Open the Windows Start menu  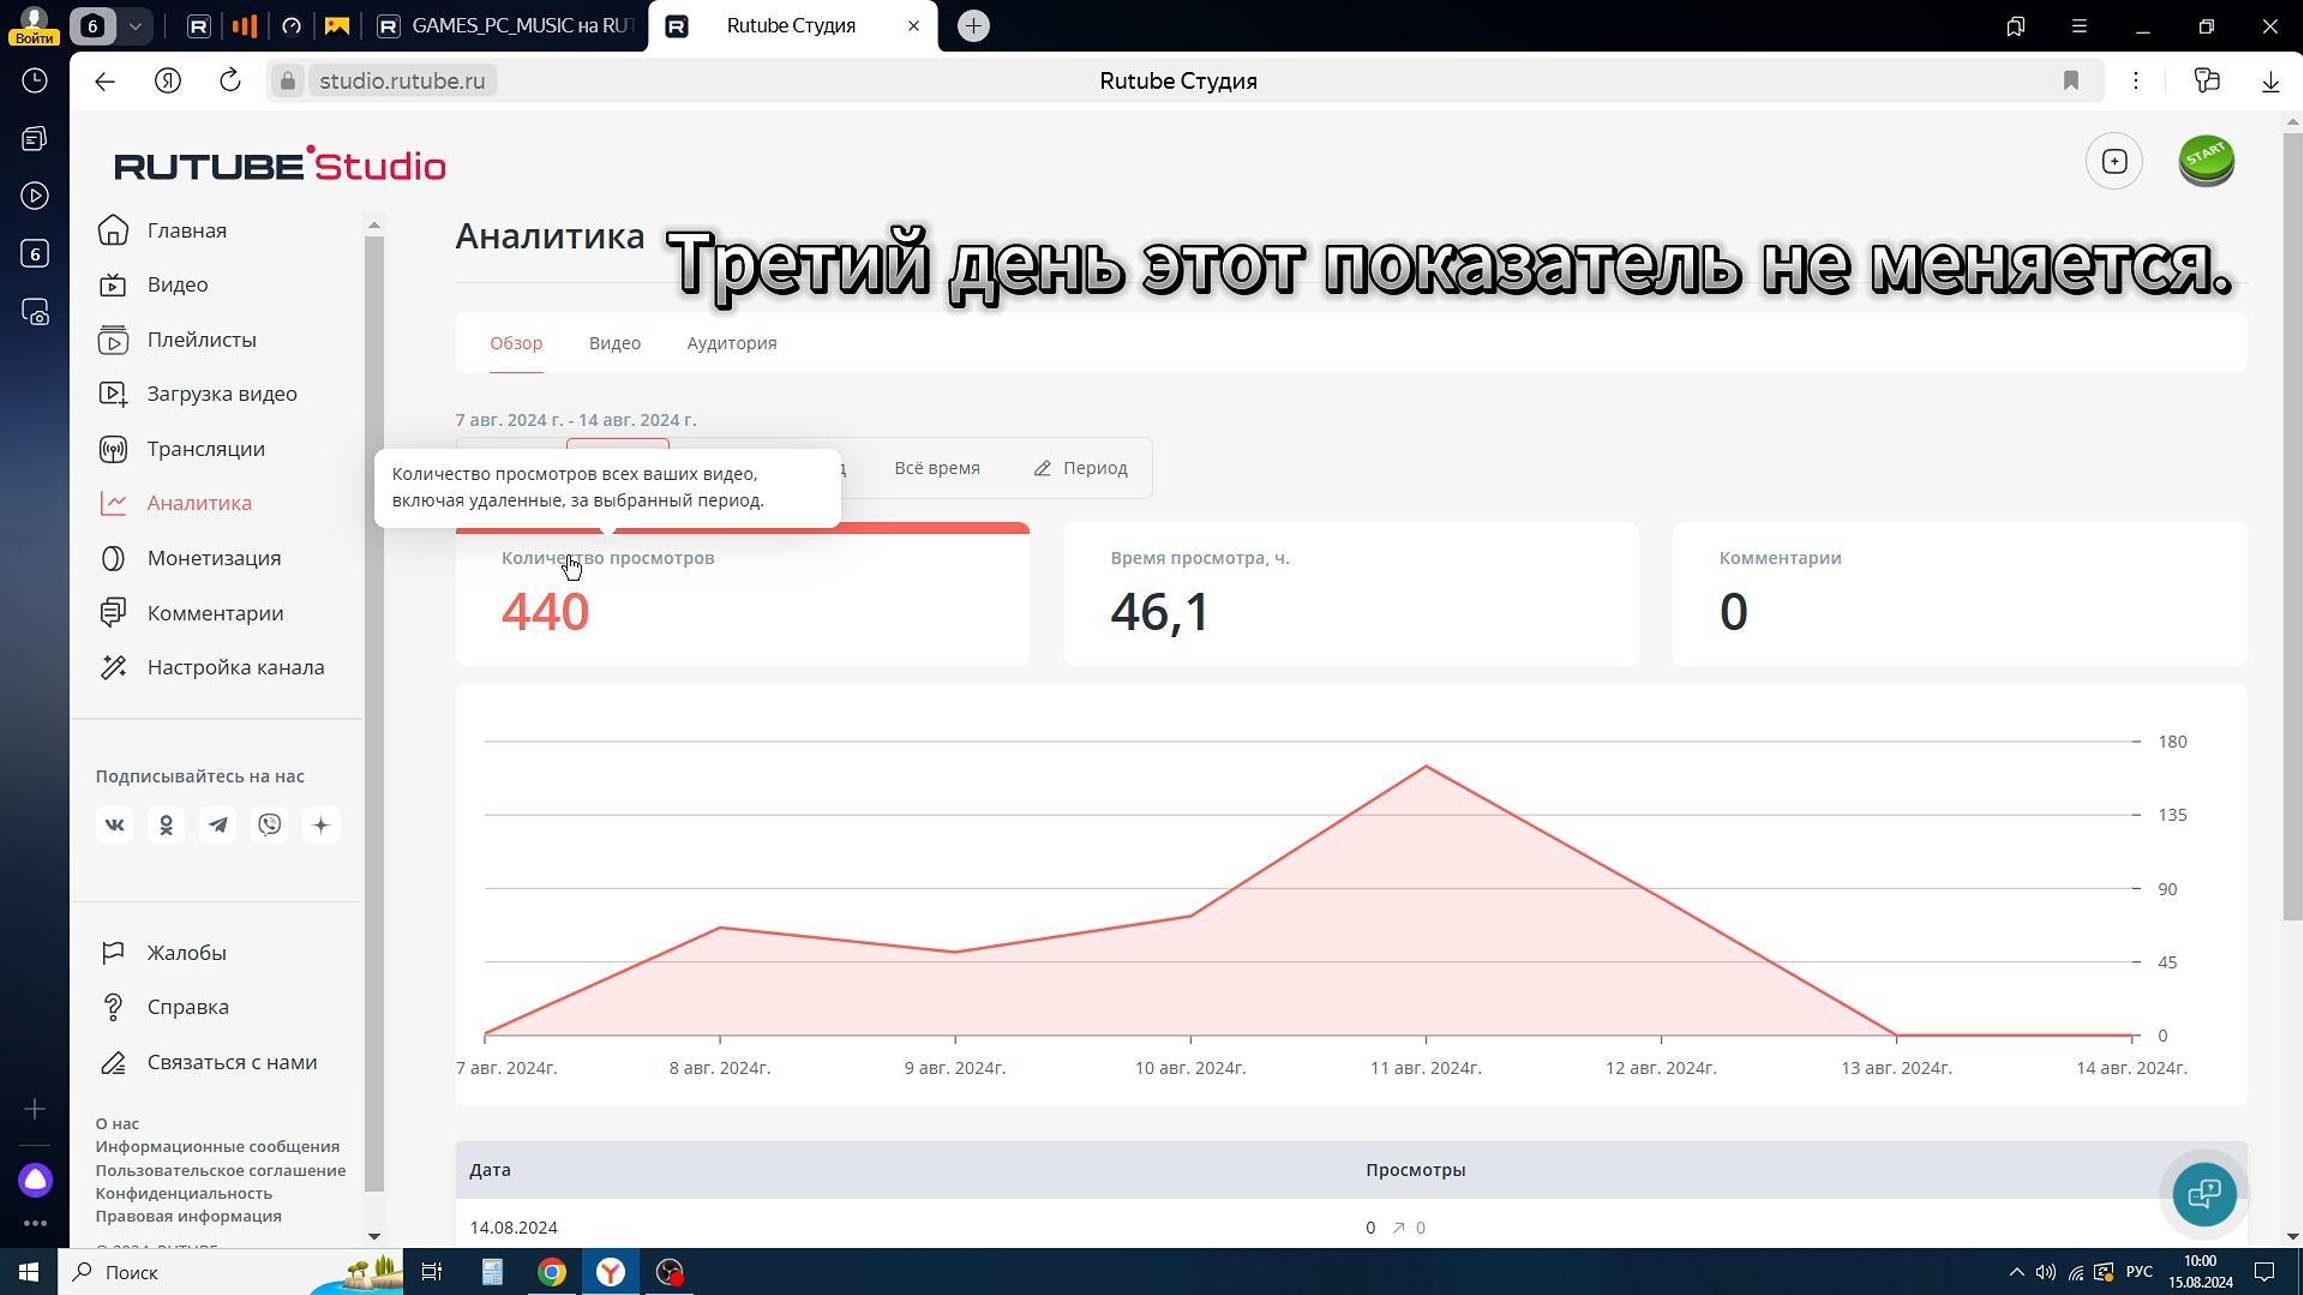[x=28, y=1272]
